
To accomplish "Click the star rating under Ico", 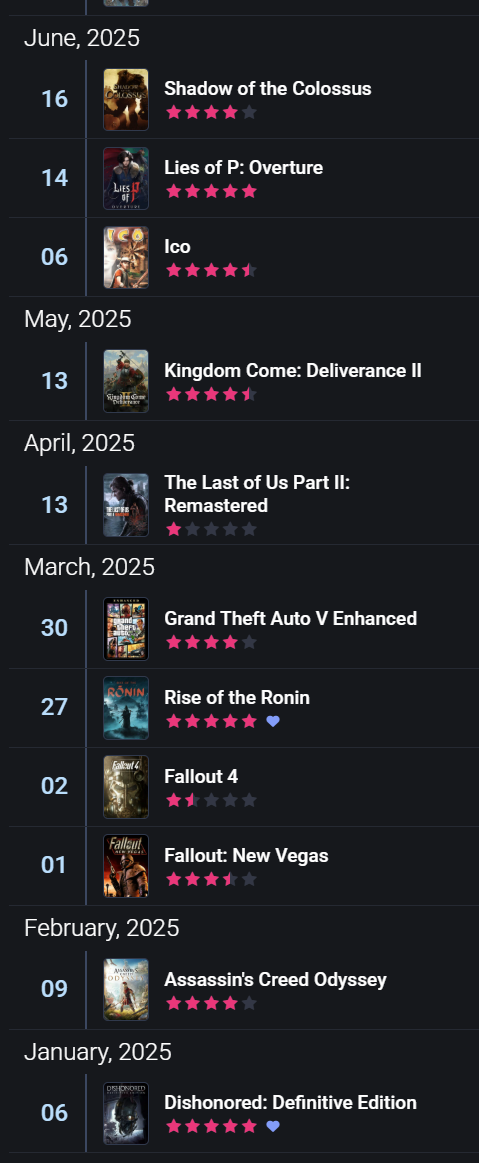I will point(211,270).
